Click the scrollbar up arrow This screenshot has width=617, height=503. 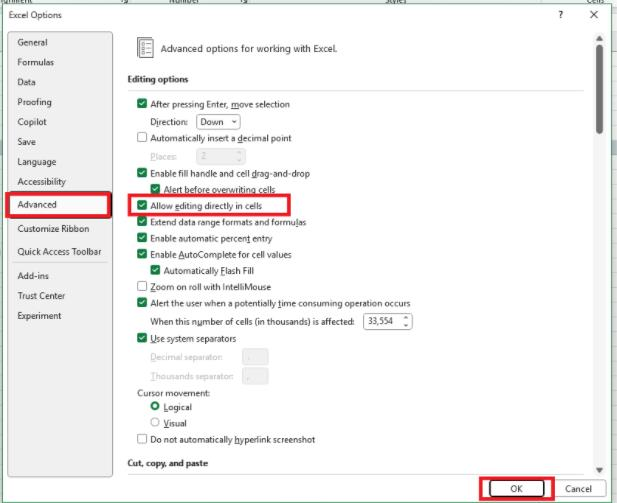(599, 39)
